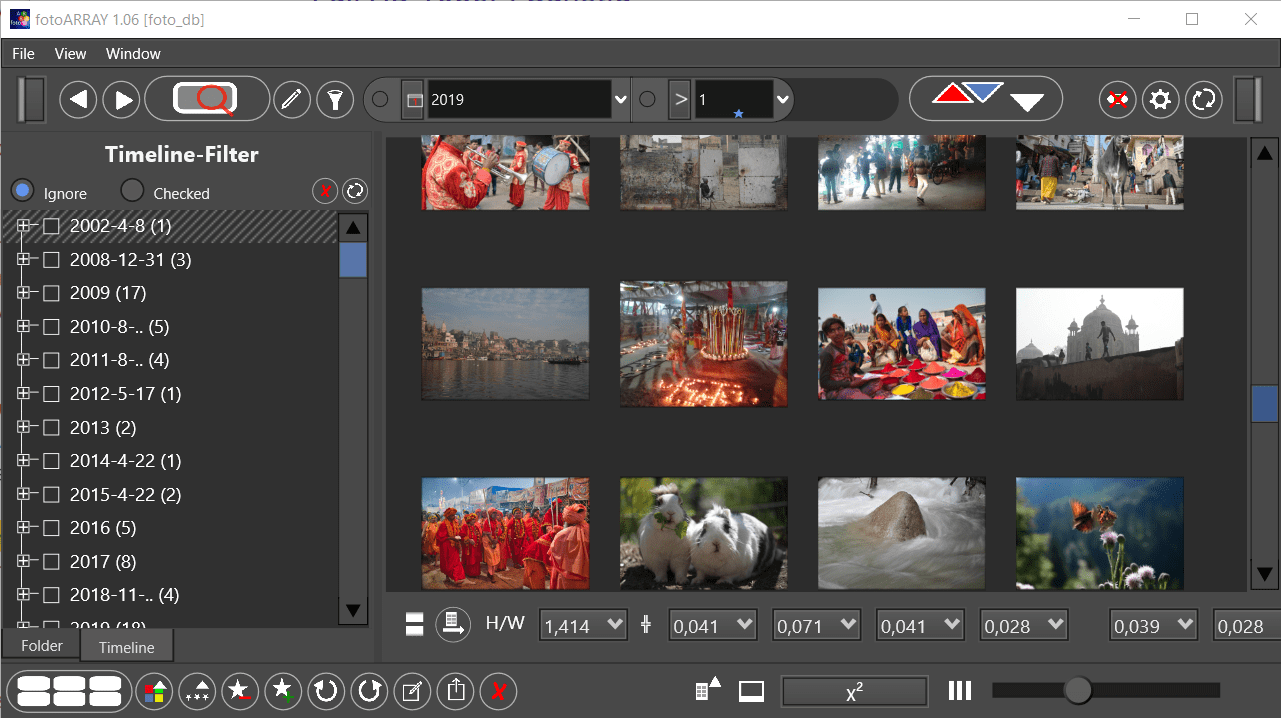
Task: Toggle the radio button before the 2019 field
Action: point(380,99)
